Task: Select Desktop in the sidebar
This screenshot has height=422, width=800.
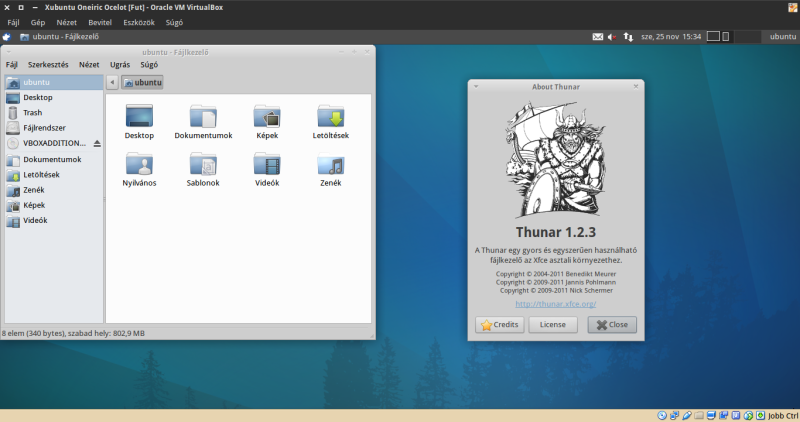Action: coord(54,97)
